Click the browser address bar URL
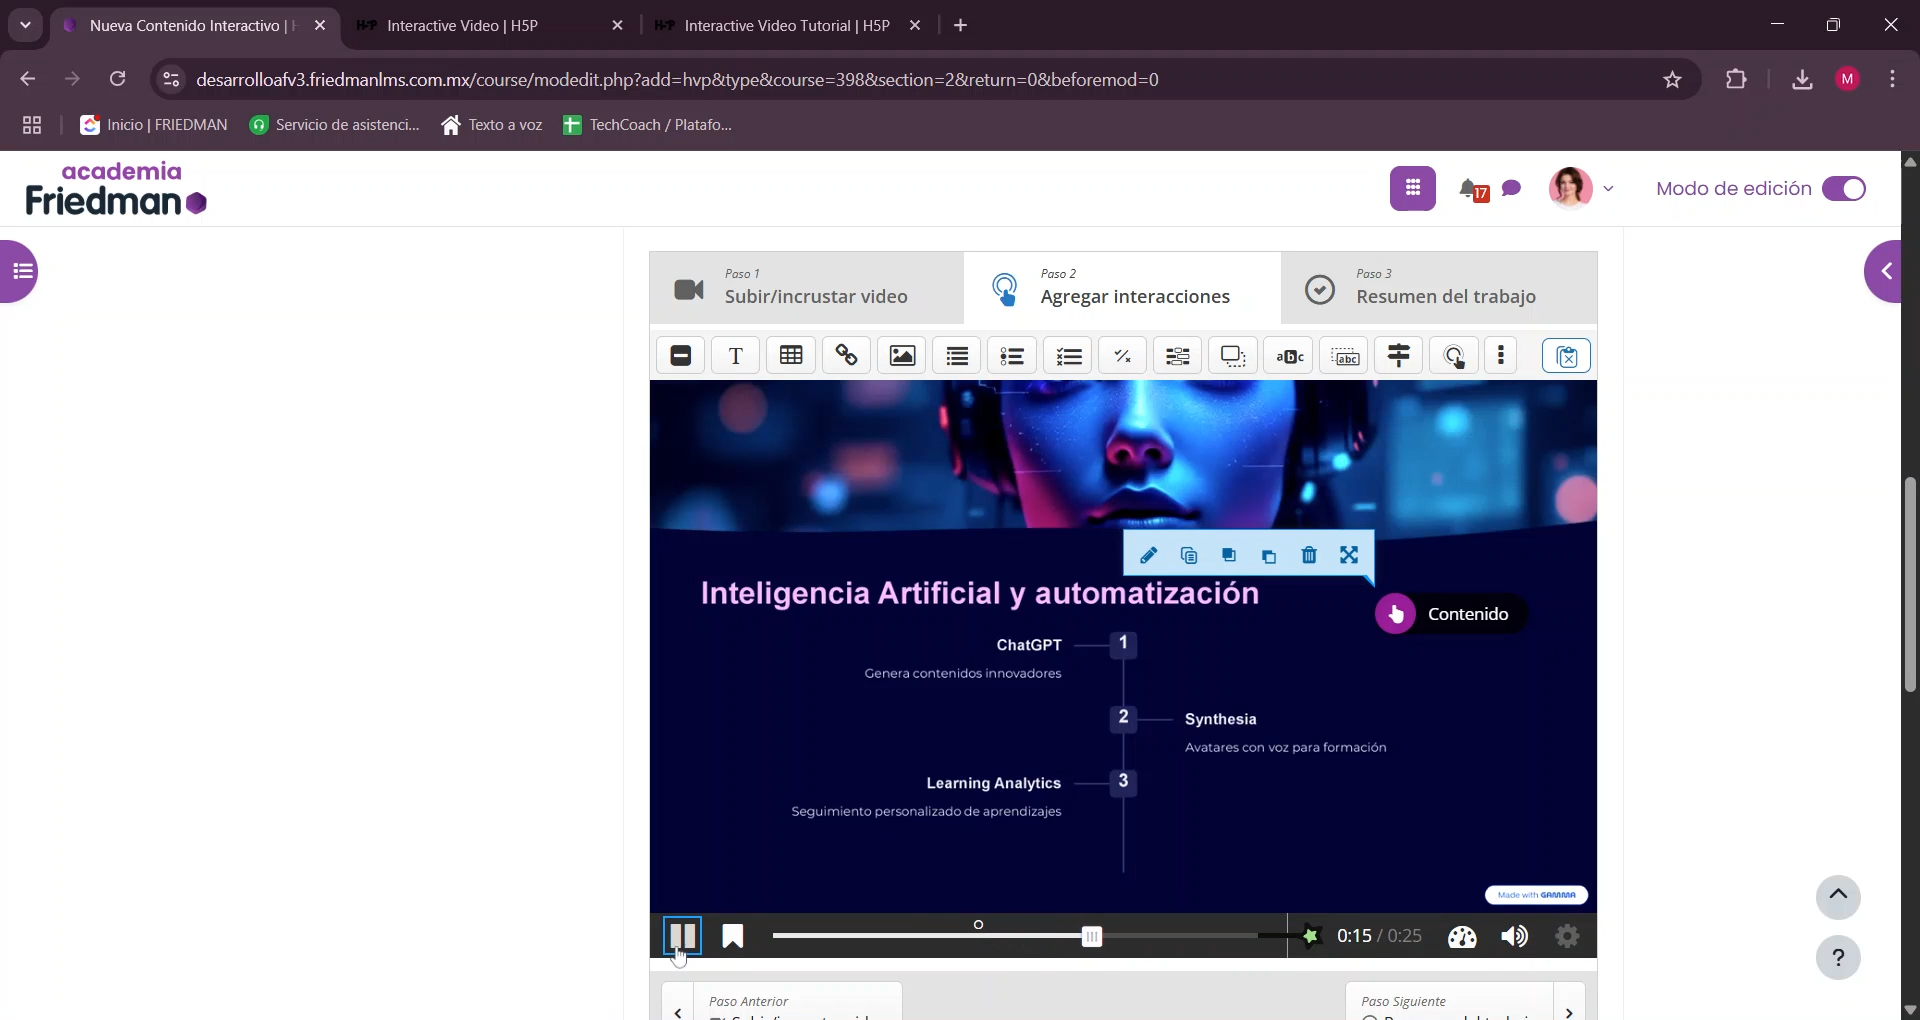The height and width of the screenshot is (1020, 1920). pos(677,80)
